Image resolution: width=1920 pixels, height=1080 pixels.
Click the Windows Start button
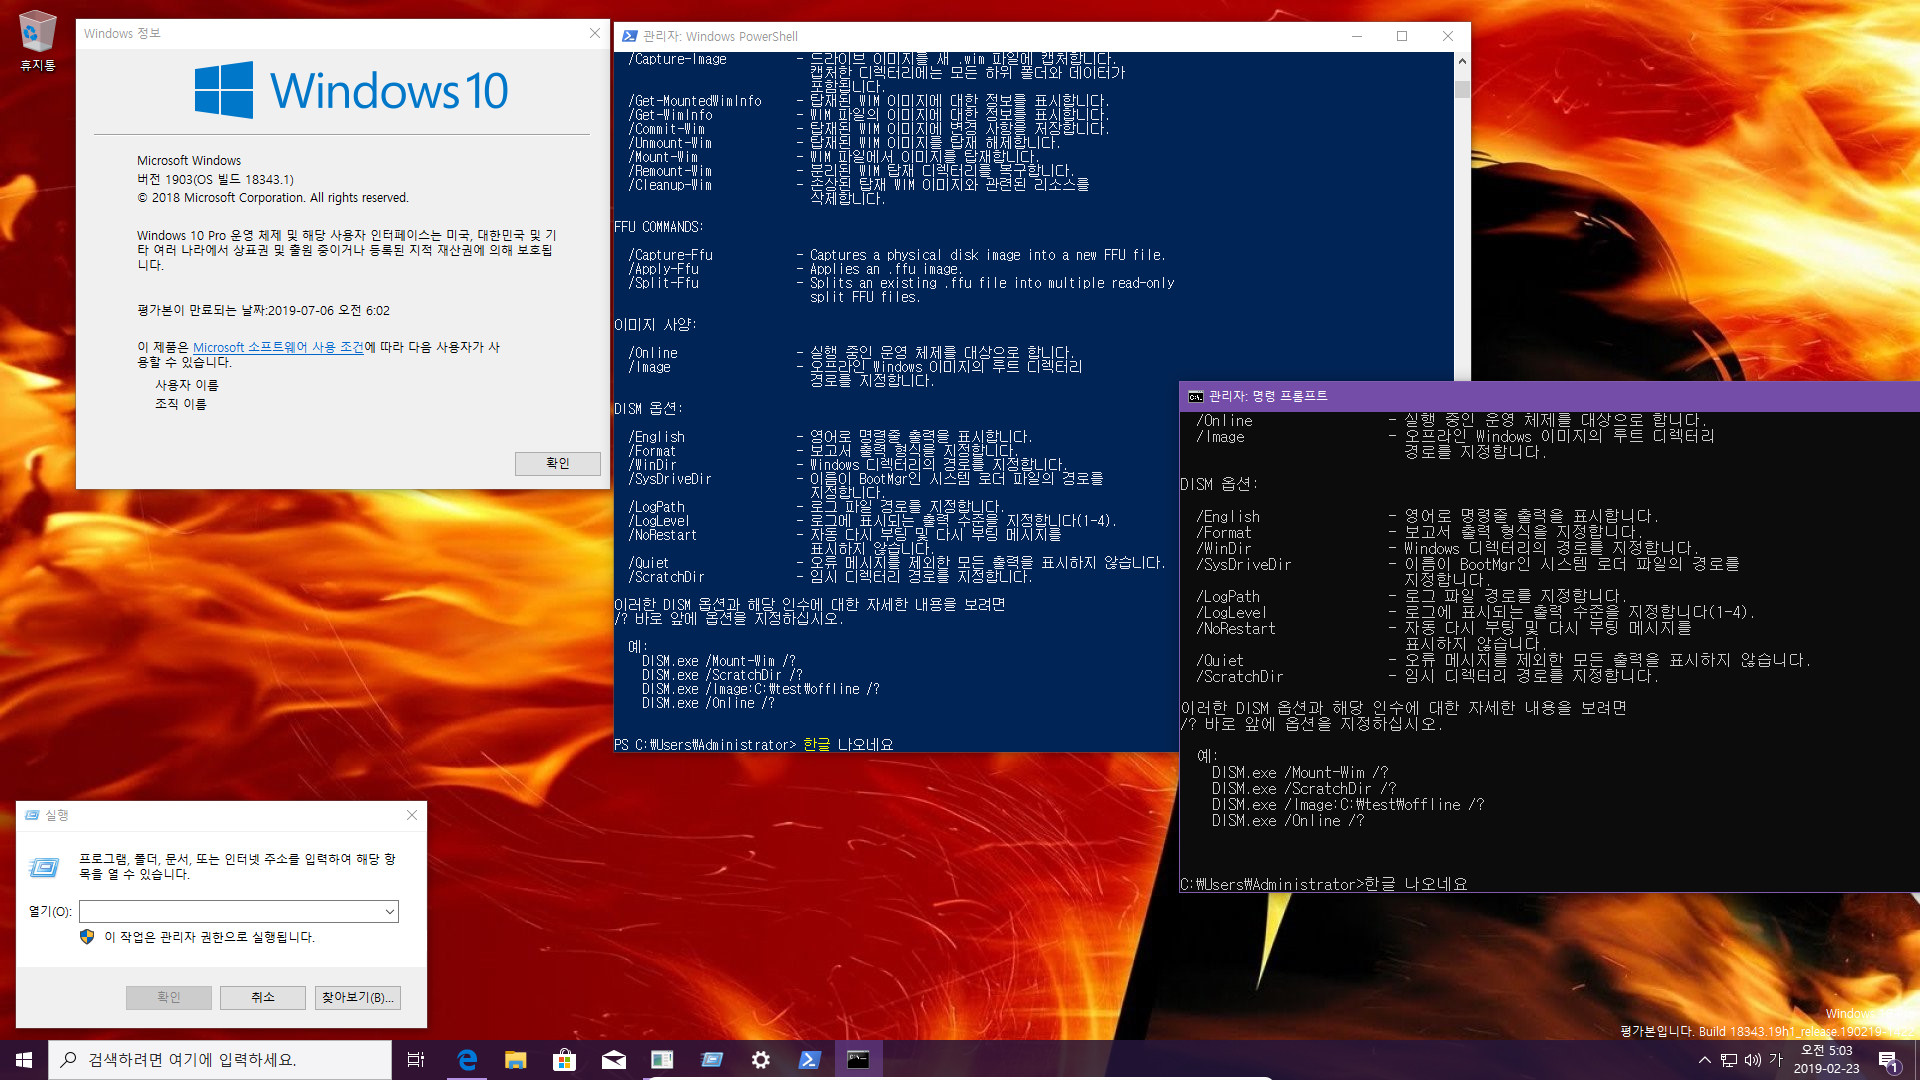(x=24, y=1060)
